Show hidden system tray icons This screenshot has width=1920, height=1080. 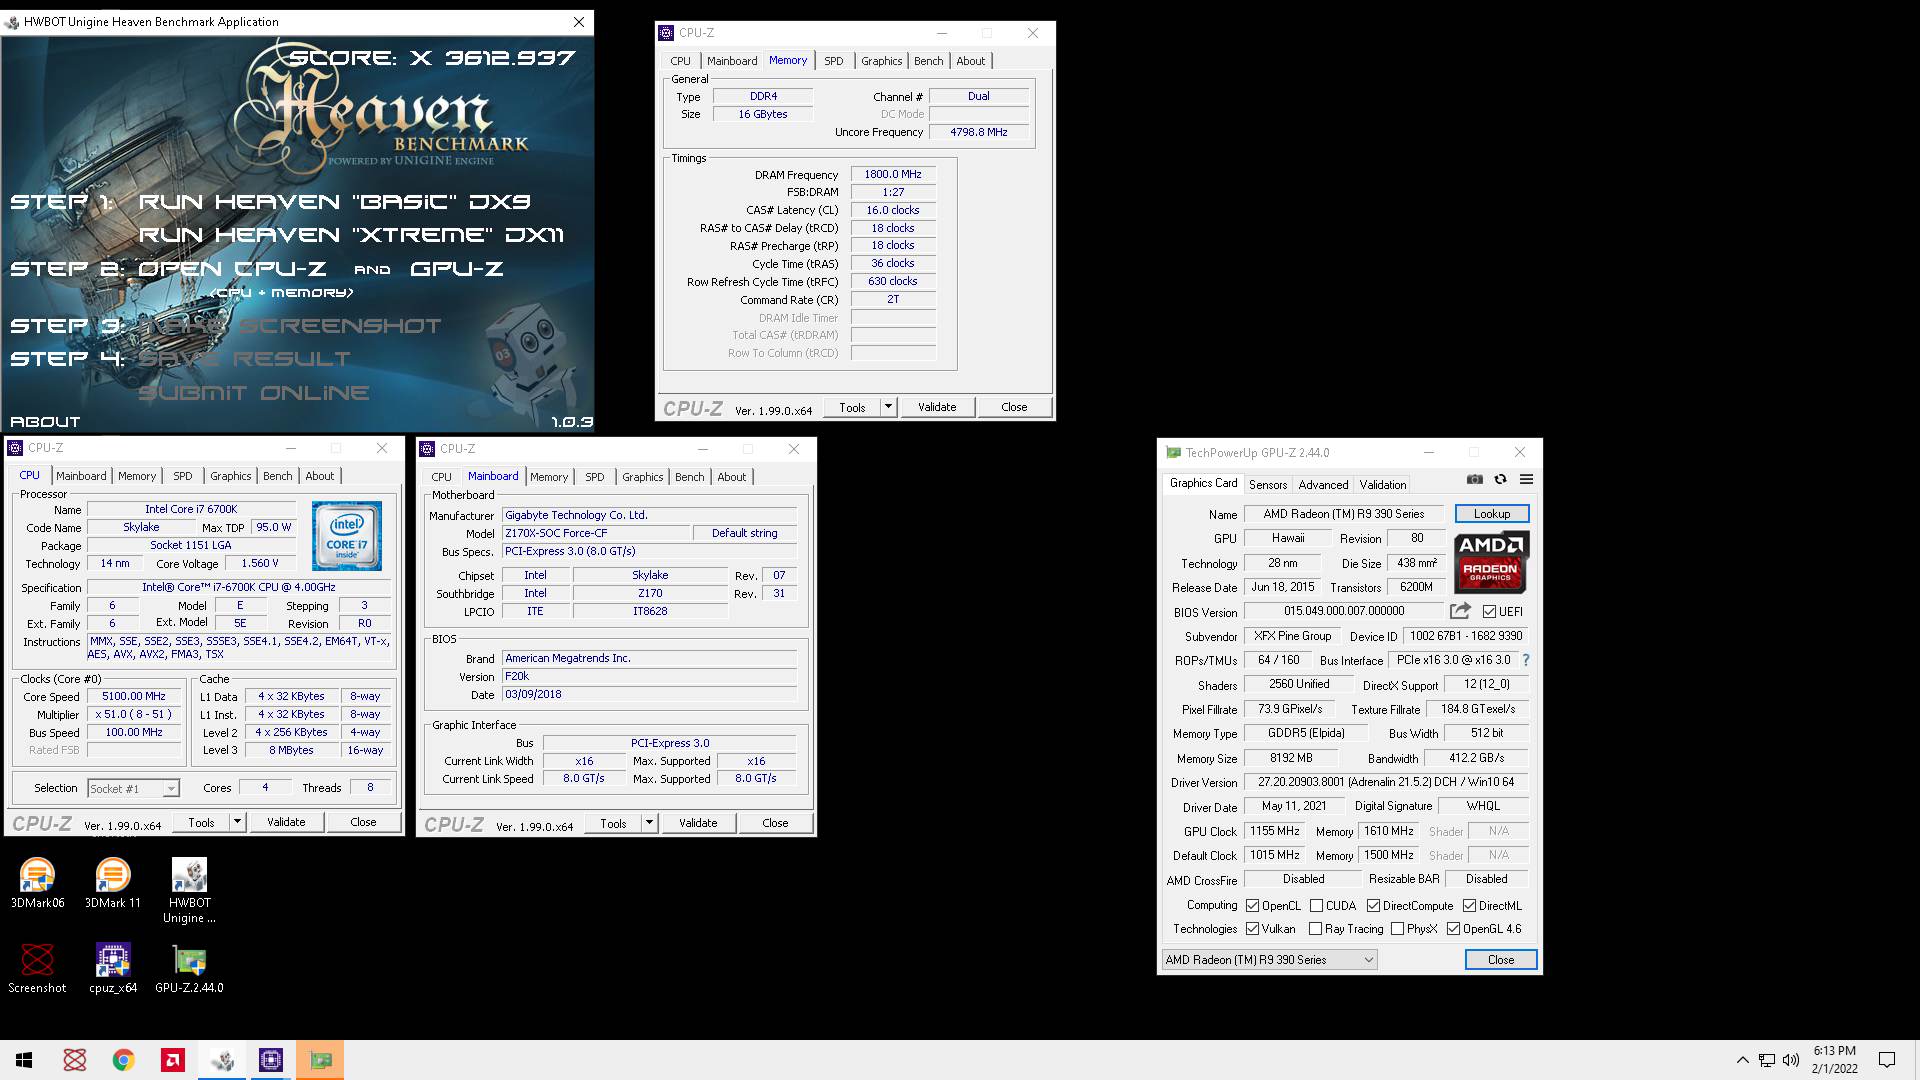[1742, 1060]
